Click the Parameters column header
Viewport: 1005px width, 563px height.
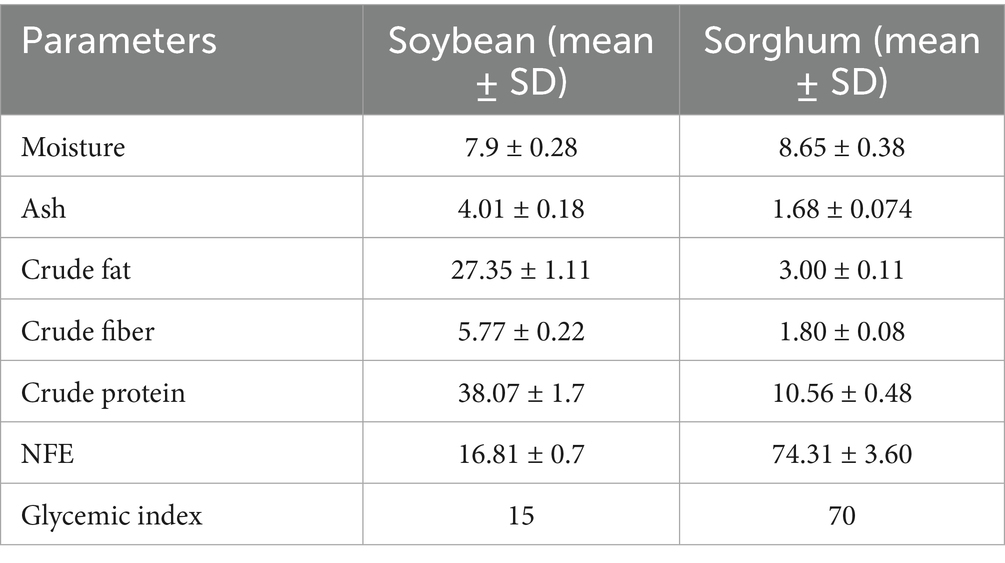[x=119, y=41]
